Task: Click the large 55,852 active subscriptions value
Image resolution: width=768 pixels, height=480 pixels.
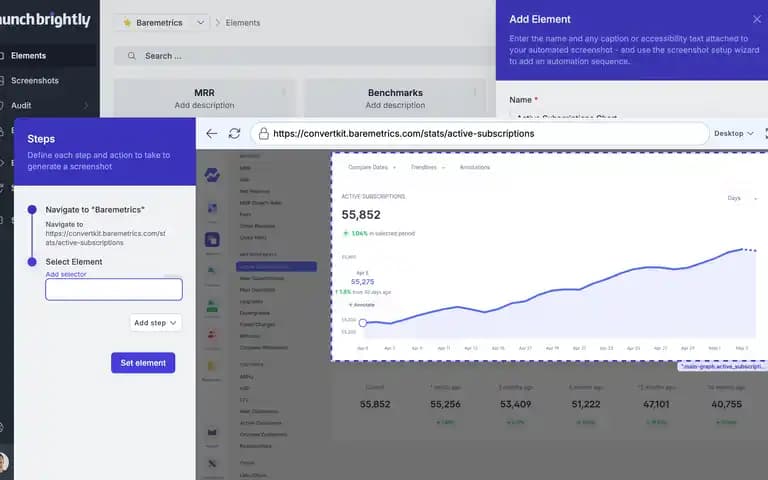Action: [361, 215]
